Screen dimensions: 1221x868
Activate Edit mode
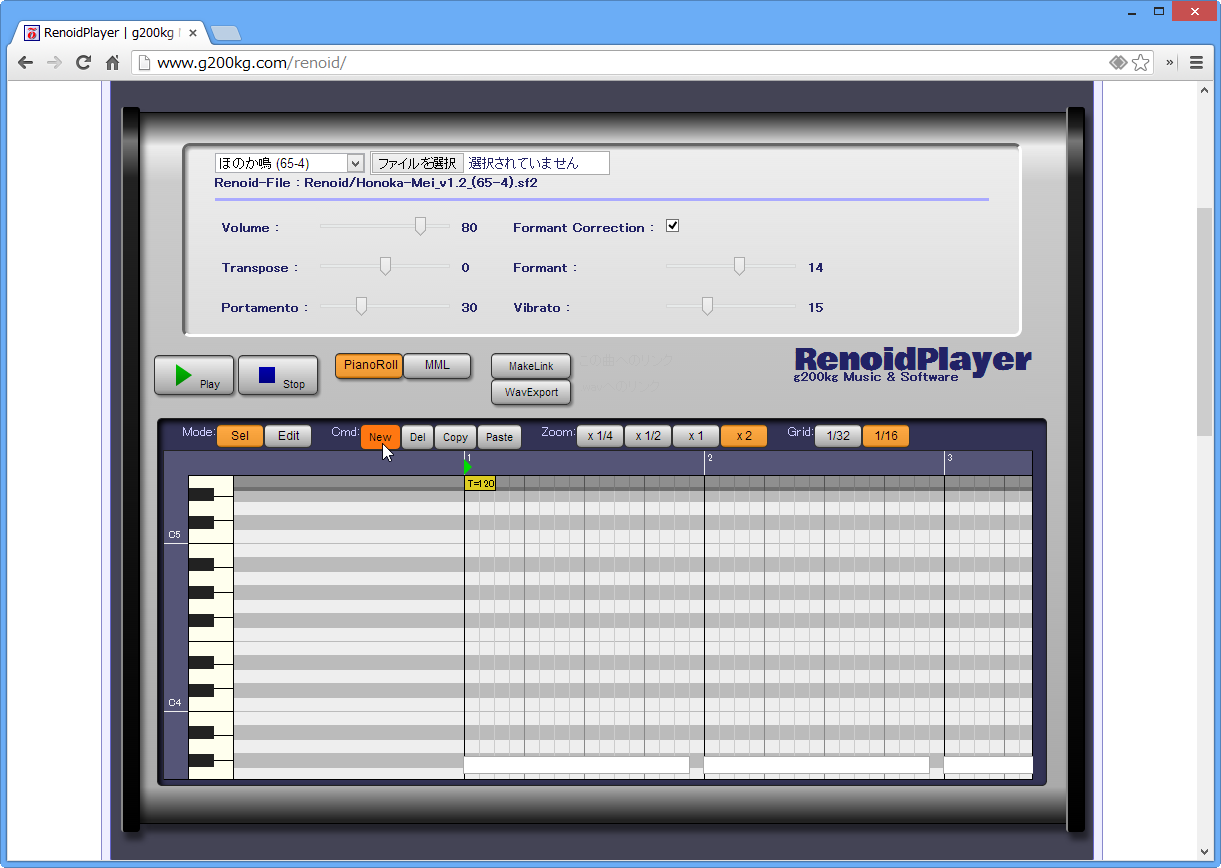click(x=288, y=436)
